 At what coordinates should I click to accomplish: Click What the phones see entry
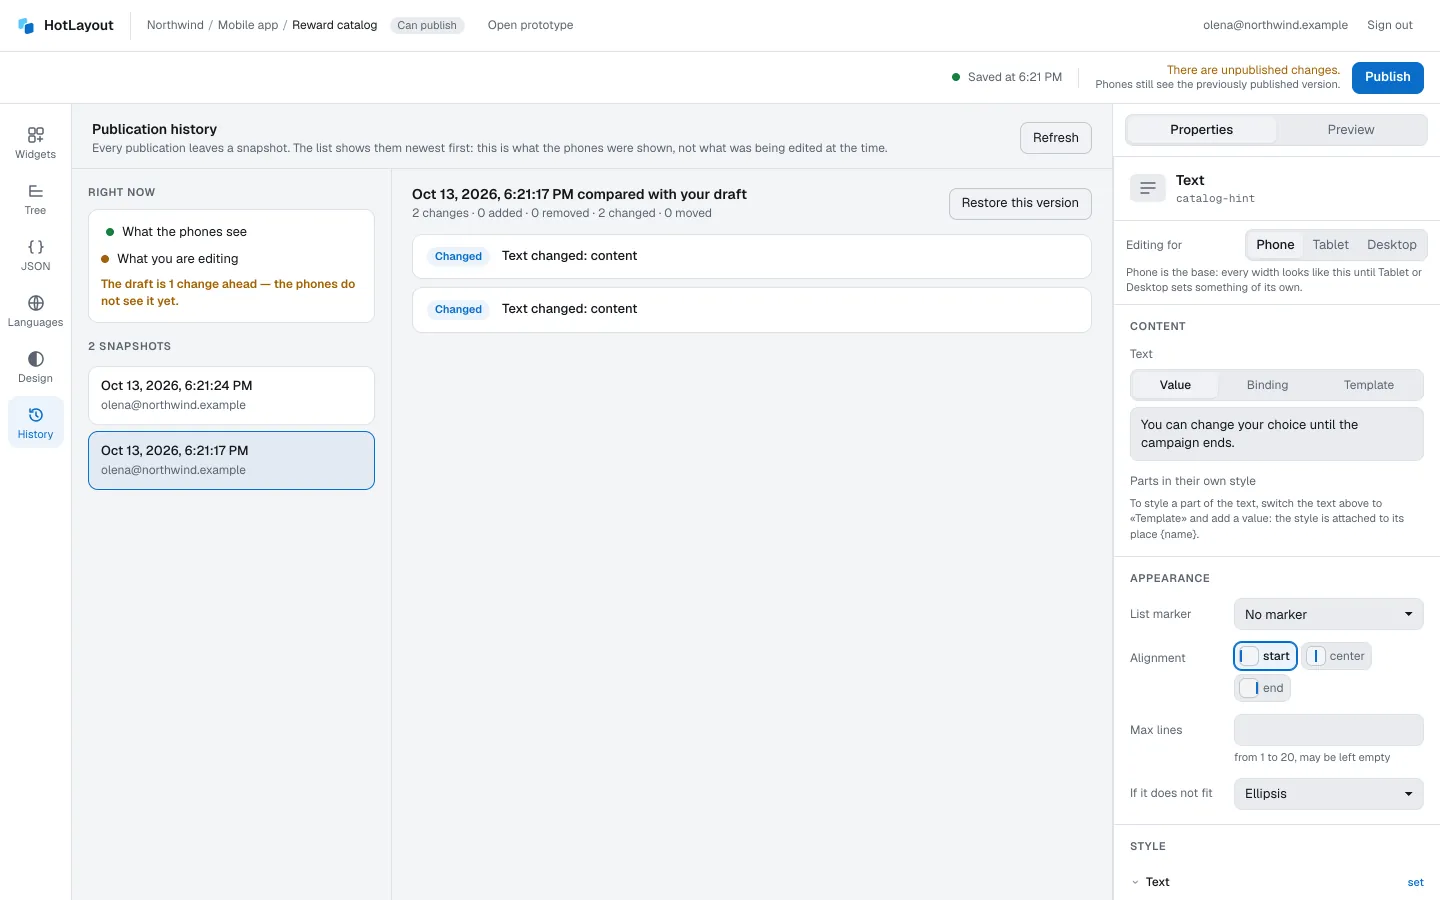pos(176,232)
